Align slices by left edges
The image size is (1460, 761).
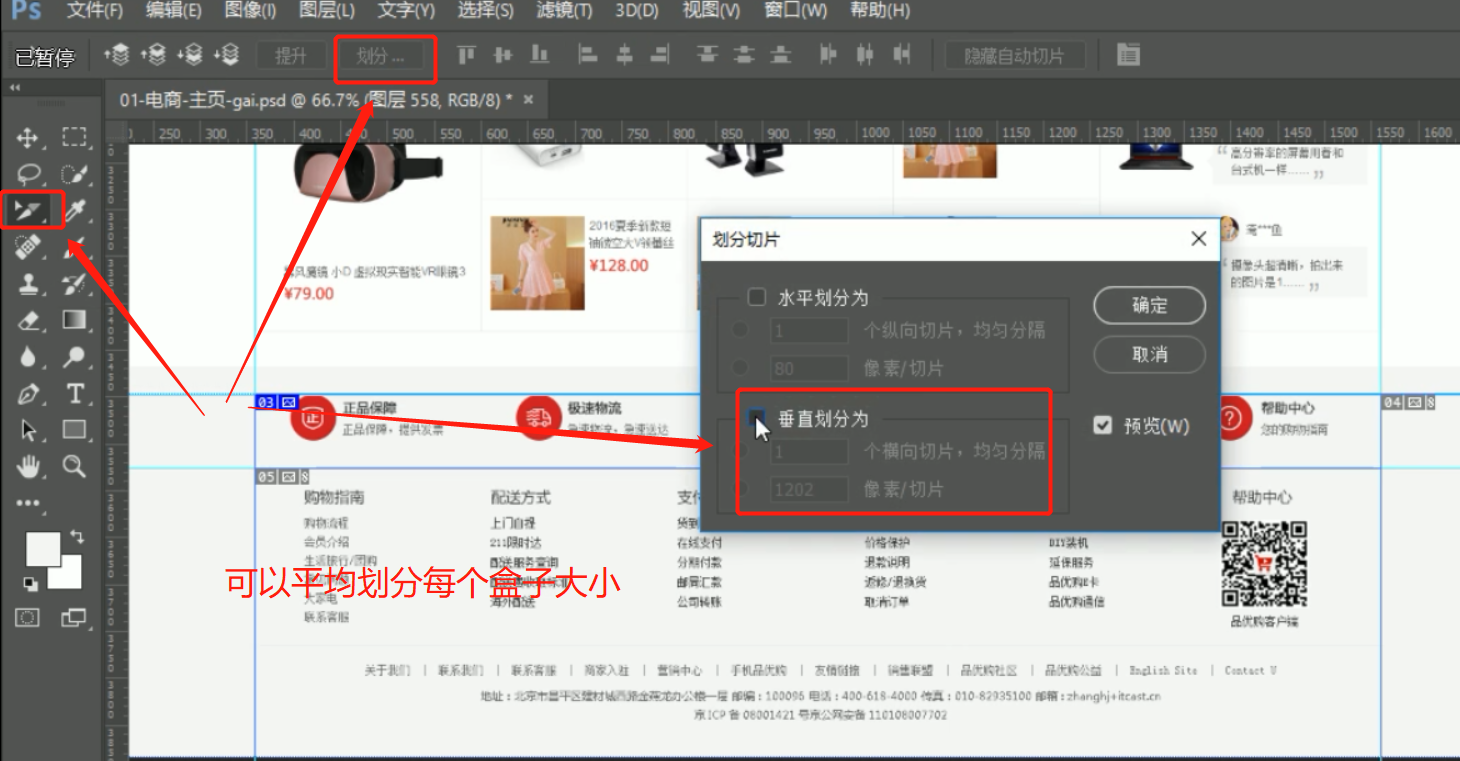point(588,55)
